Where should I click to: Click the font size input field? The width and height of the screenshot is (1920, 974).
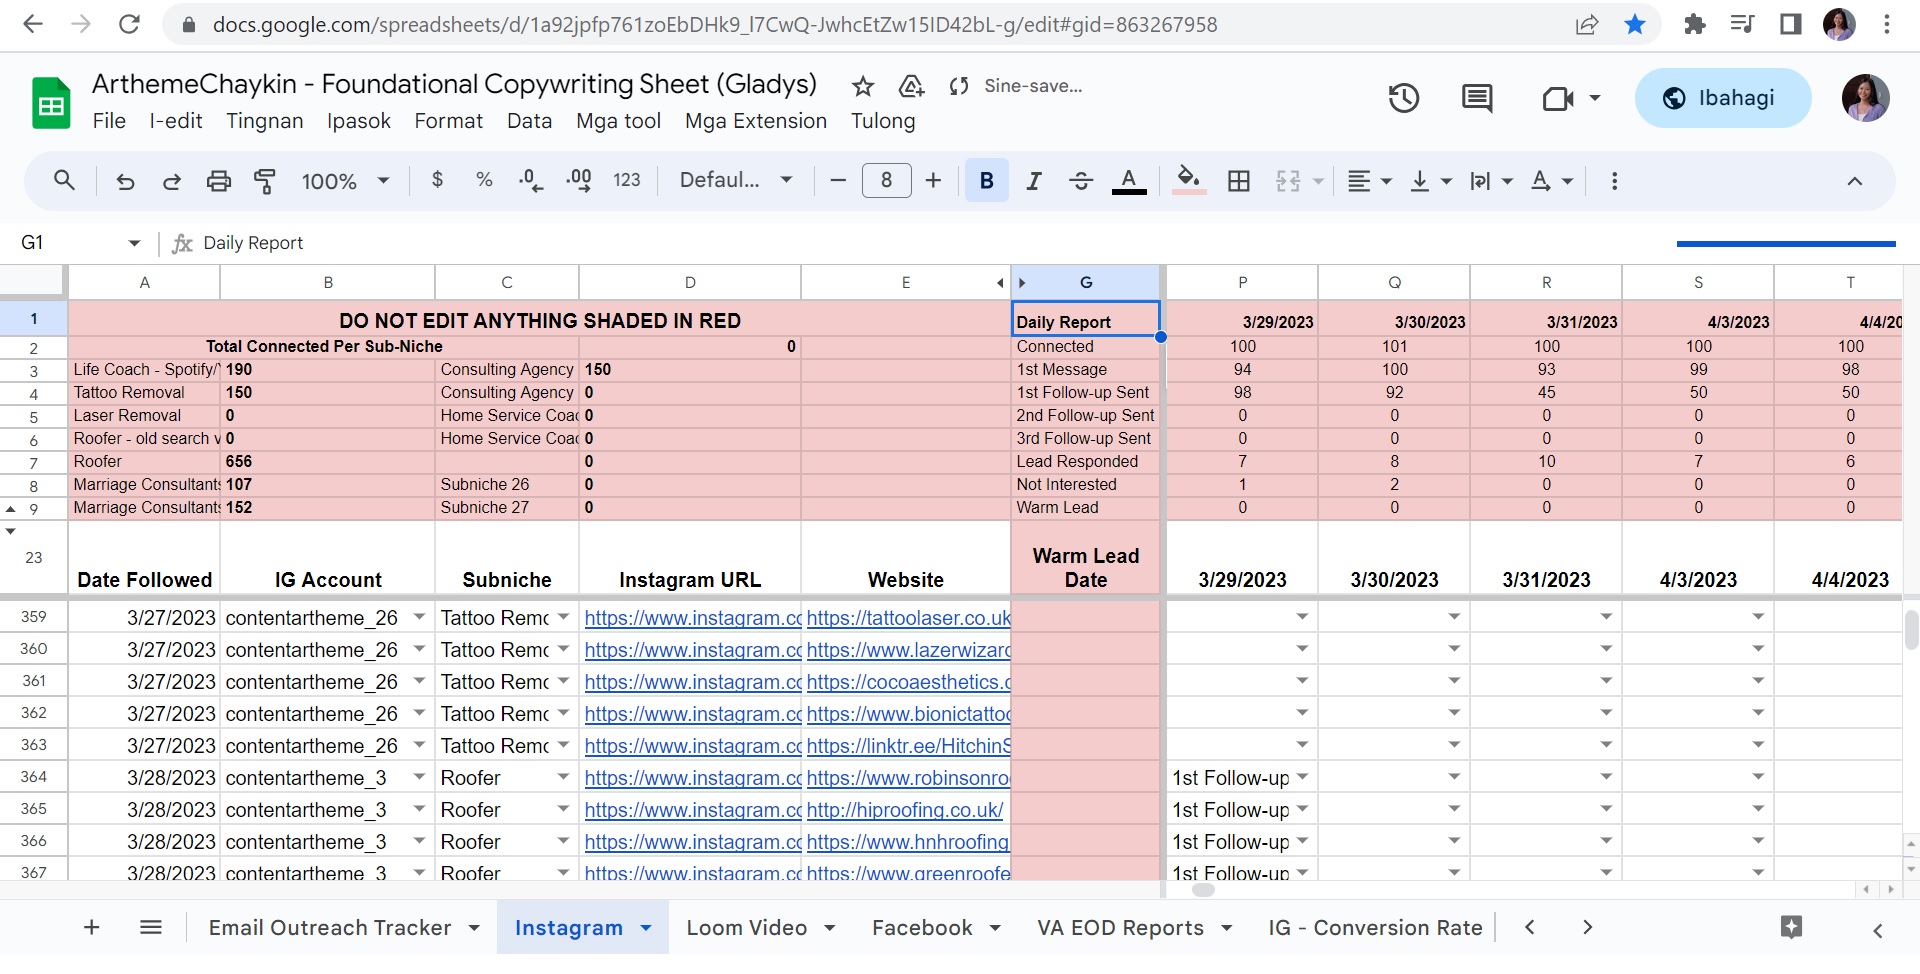886,181
